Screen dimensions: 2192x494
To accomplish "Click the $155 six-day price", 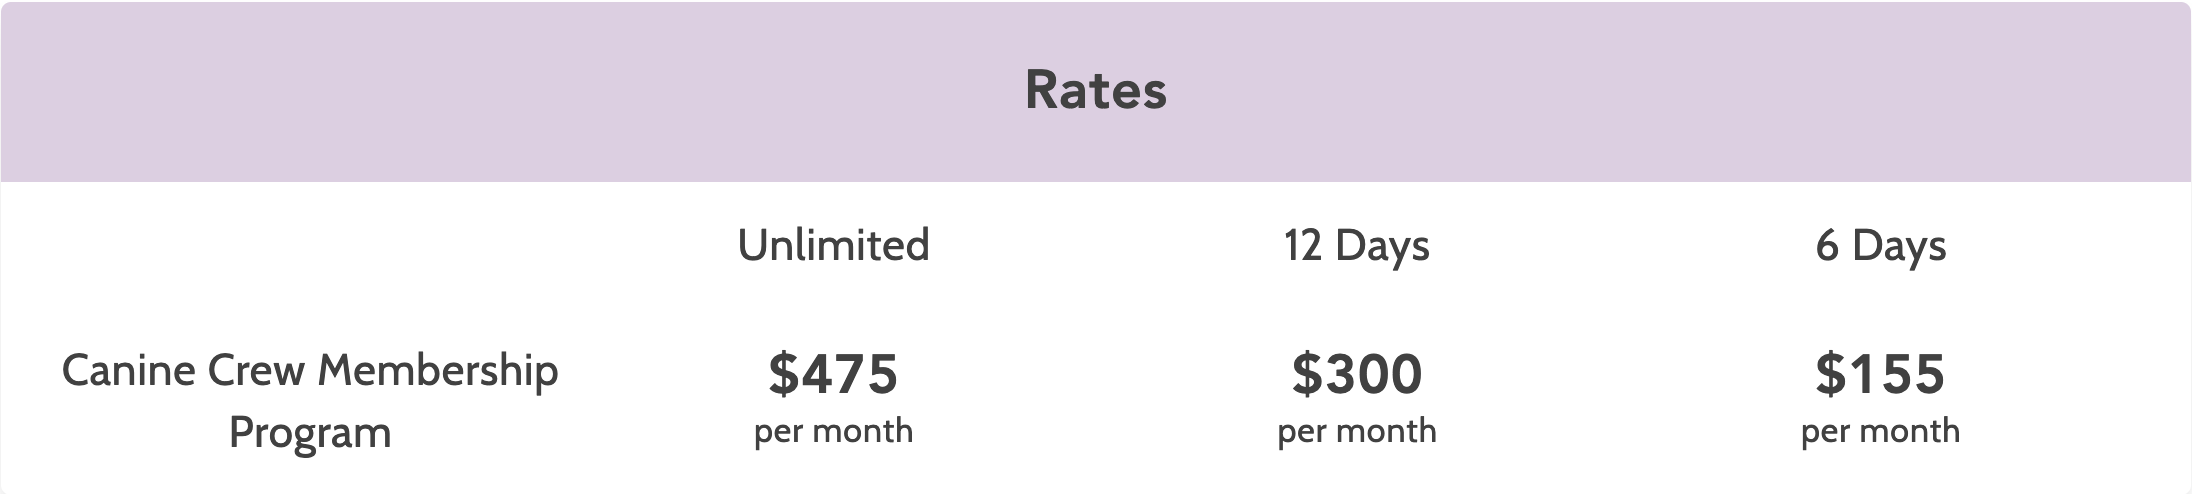I will click(1880, 373).
